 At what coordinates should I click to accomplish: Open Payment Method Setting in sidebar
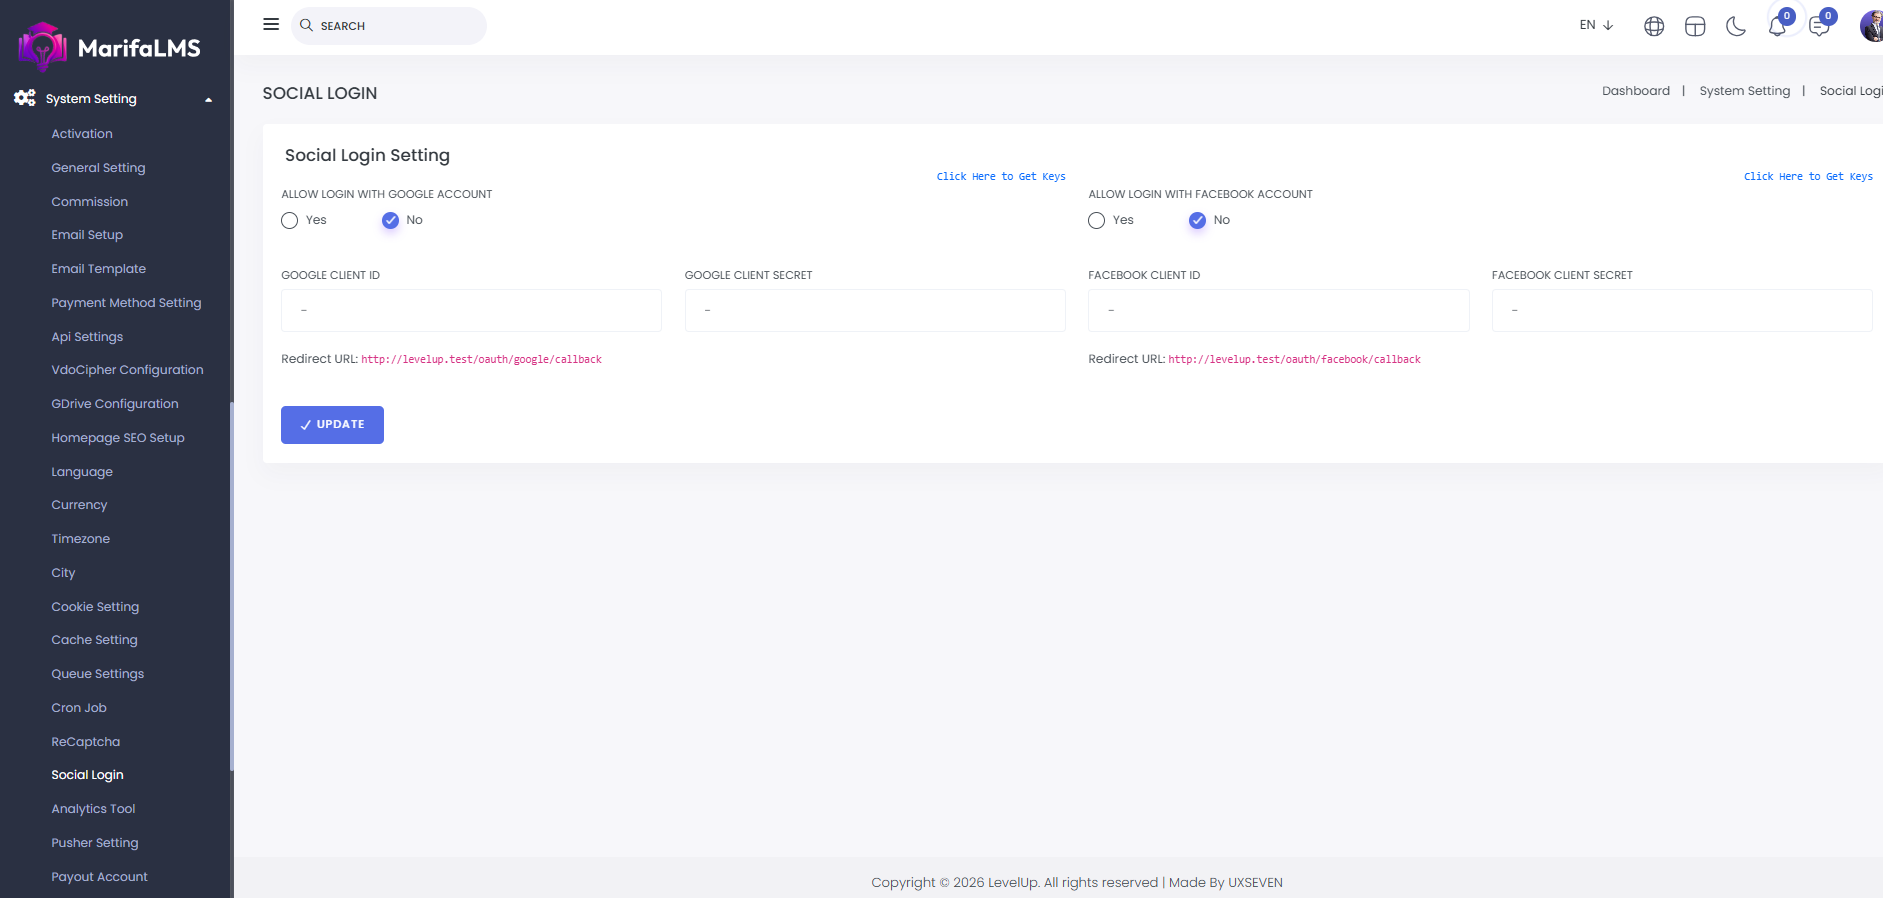[x=126, y=303]
